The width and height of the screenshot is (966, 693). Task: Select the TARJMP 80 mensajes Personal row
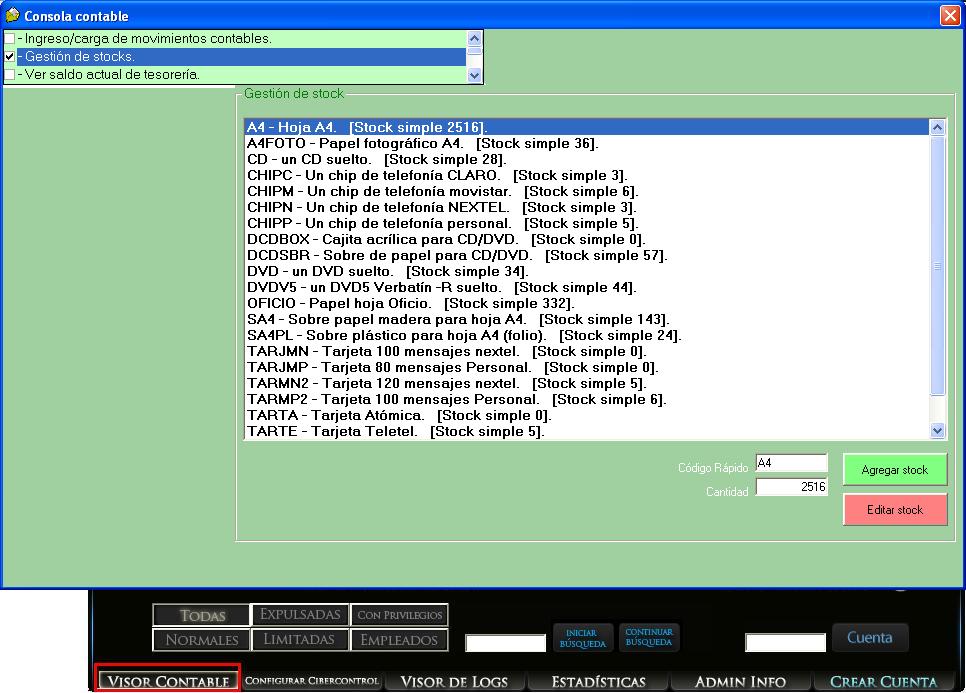(x=587, y=368)
